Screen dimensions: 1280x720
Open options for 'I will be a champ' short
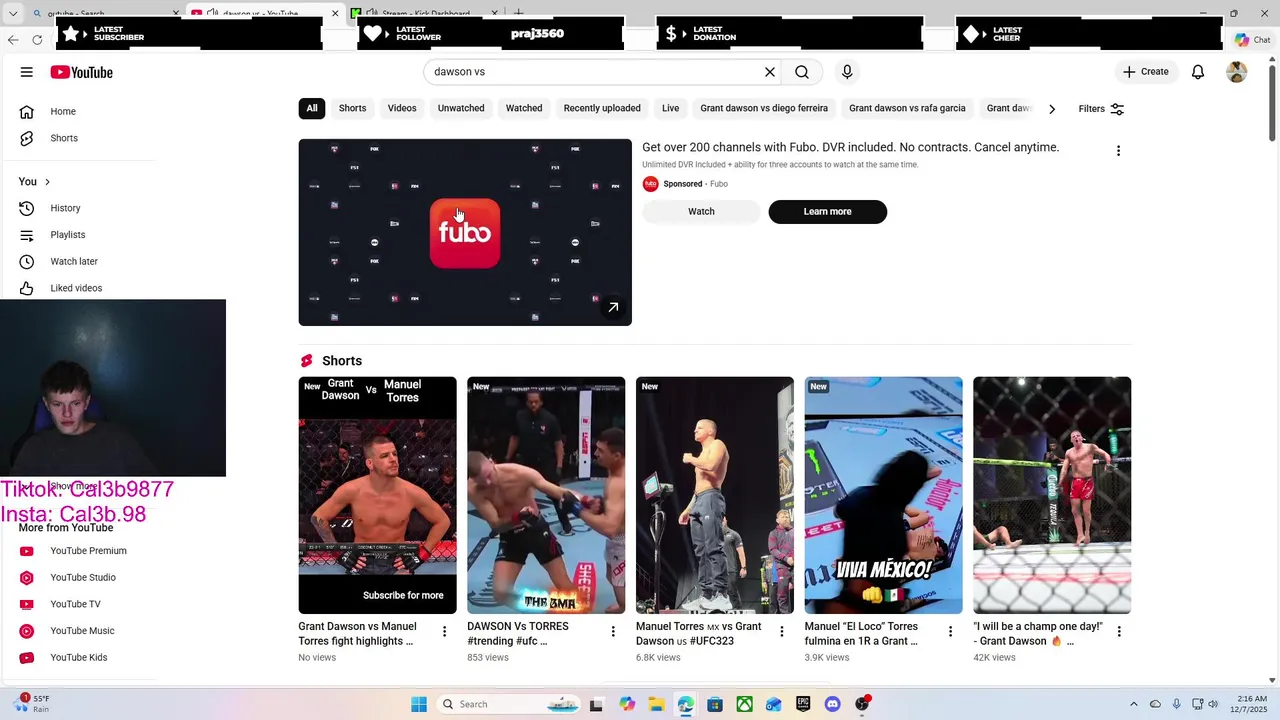(1119, 632)
